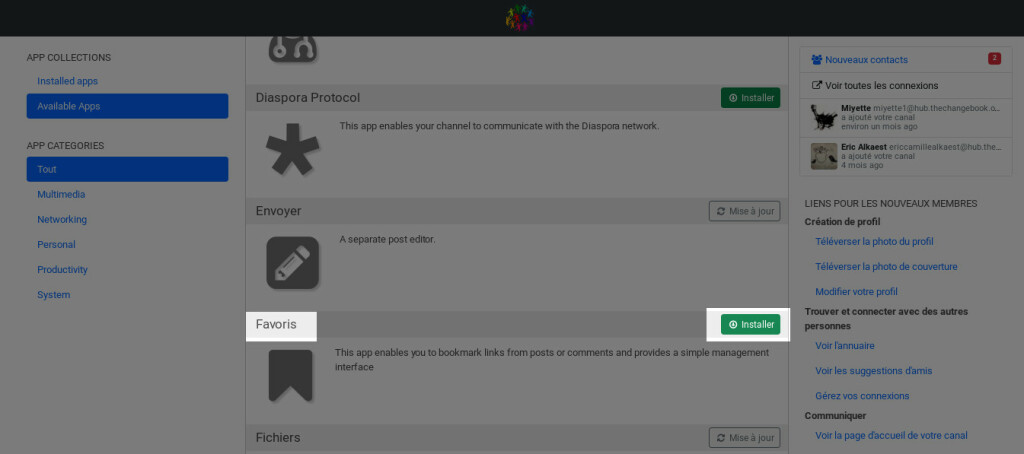
Task: Click the Favoris bookmark app icon
Action: [291, 376]
